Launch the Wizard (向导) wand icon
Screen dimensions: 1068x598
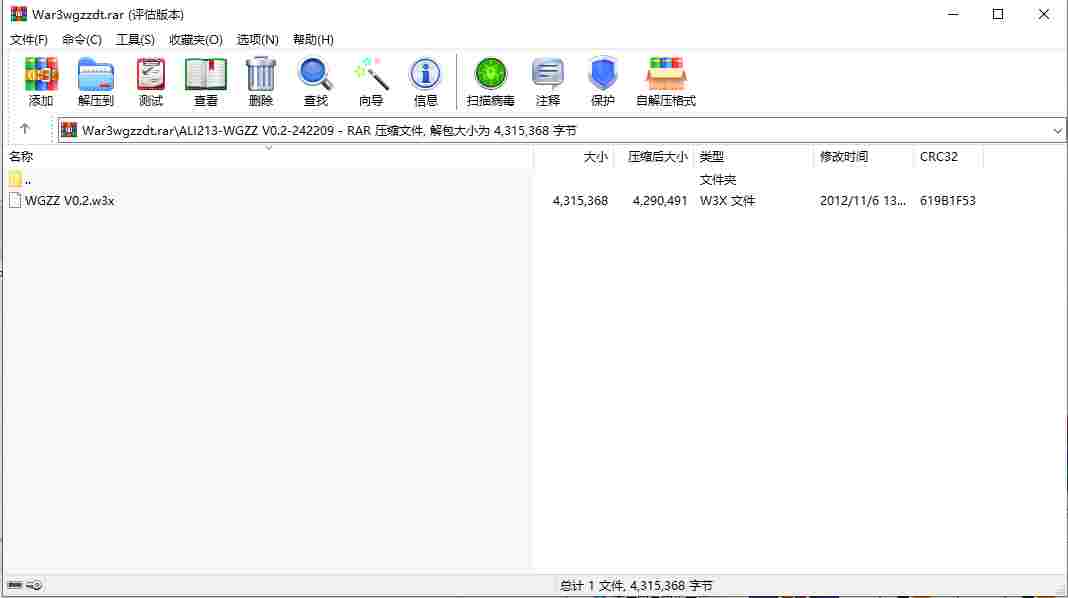pyautogui.click(x=371, y=82)
